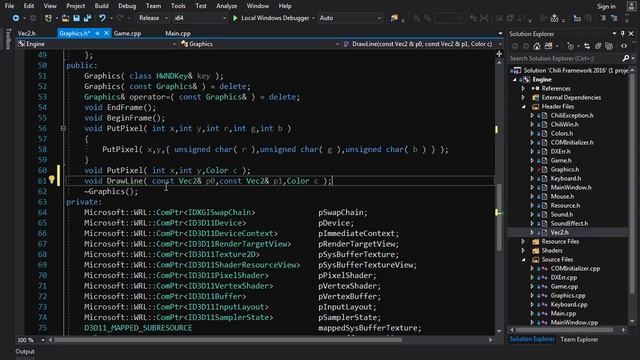
Task: Close the Graphics.h tab
Action: pyautogui.click(x=107, y=33)
